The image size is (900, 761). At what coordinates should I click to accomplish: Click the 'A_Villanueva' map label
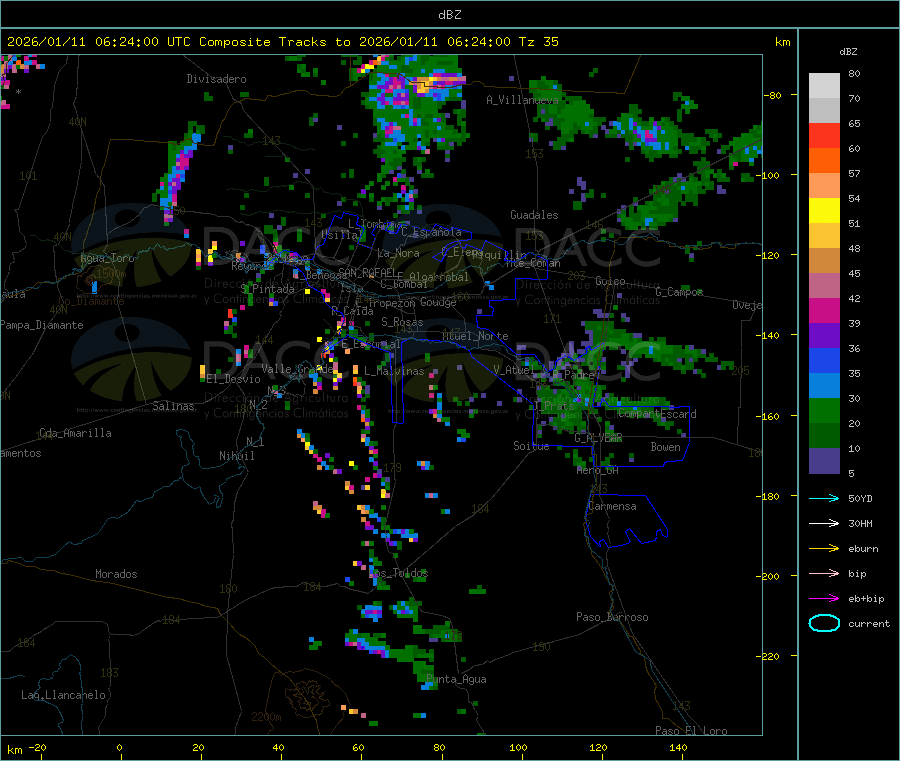click(522, 100)
